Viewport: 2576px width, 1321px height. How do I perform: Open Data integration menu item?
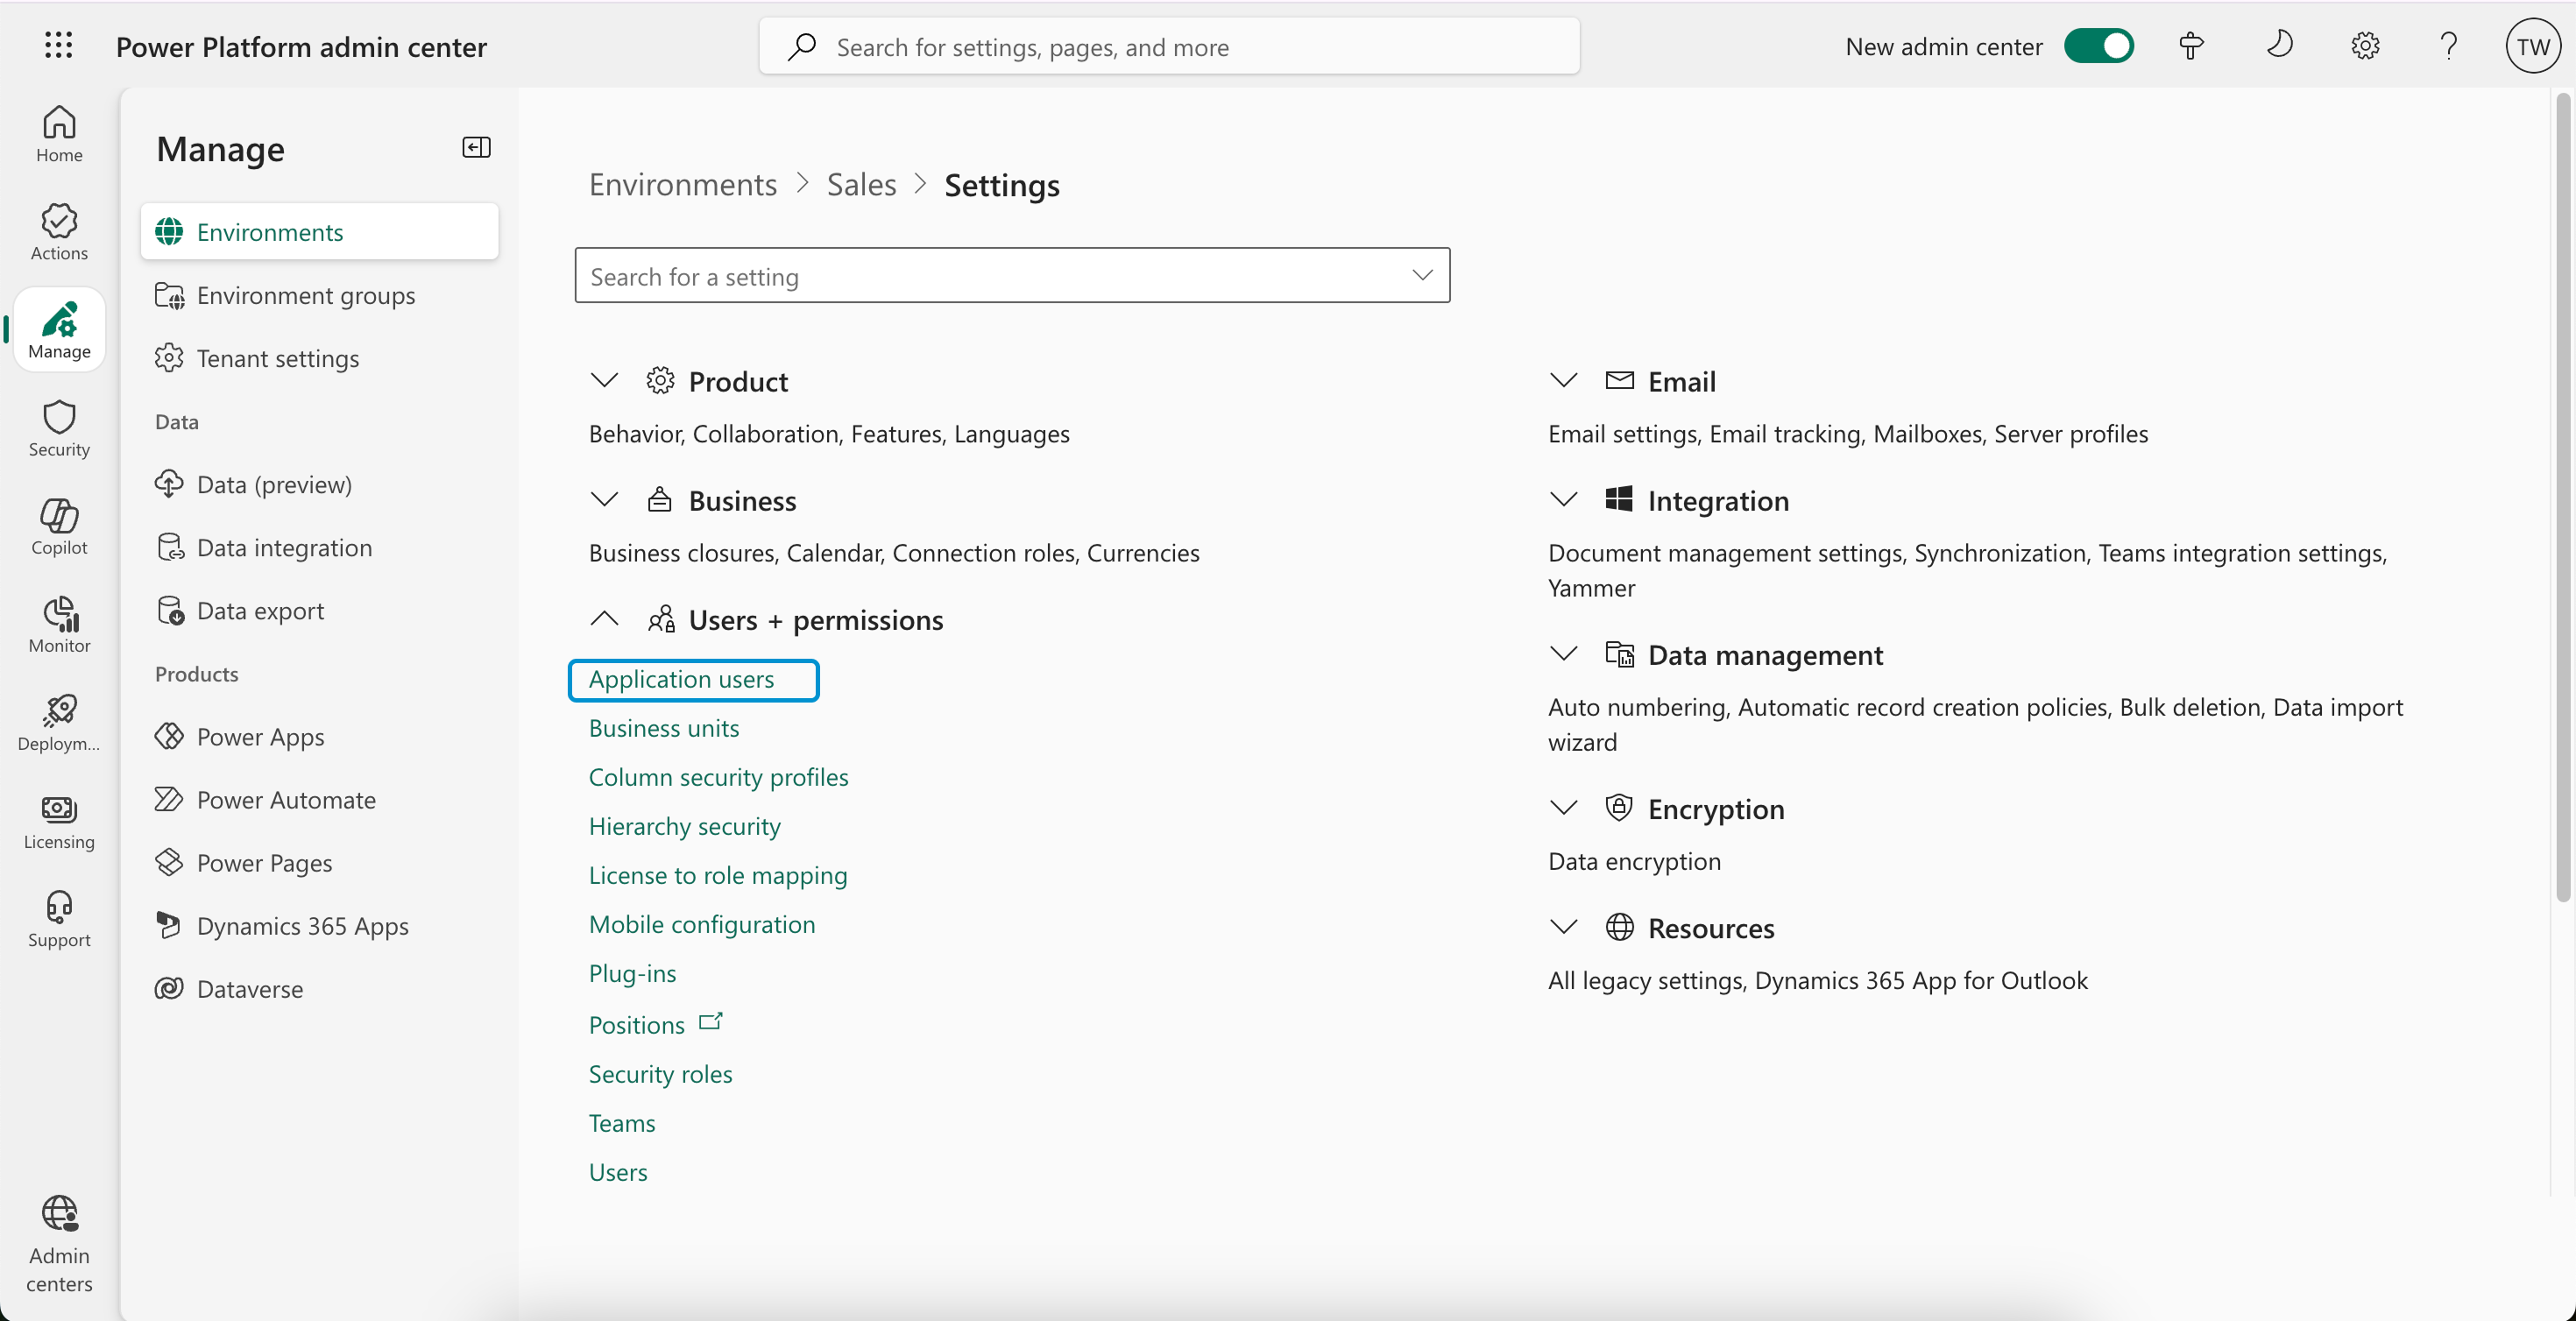(x=319, y=547)
